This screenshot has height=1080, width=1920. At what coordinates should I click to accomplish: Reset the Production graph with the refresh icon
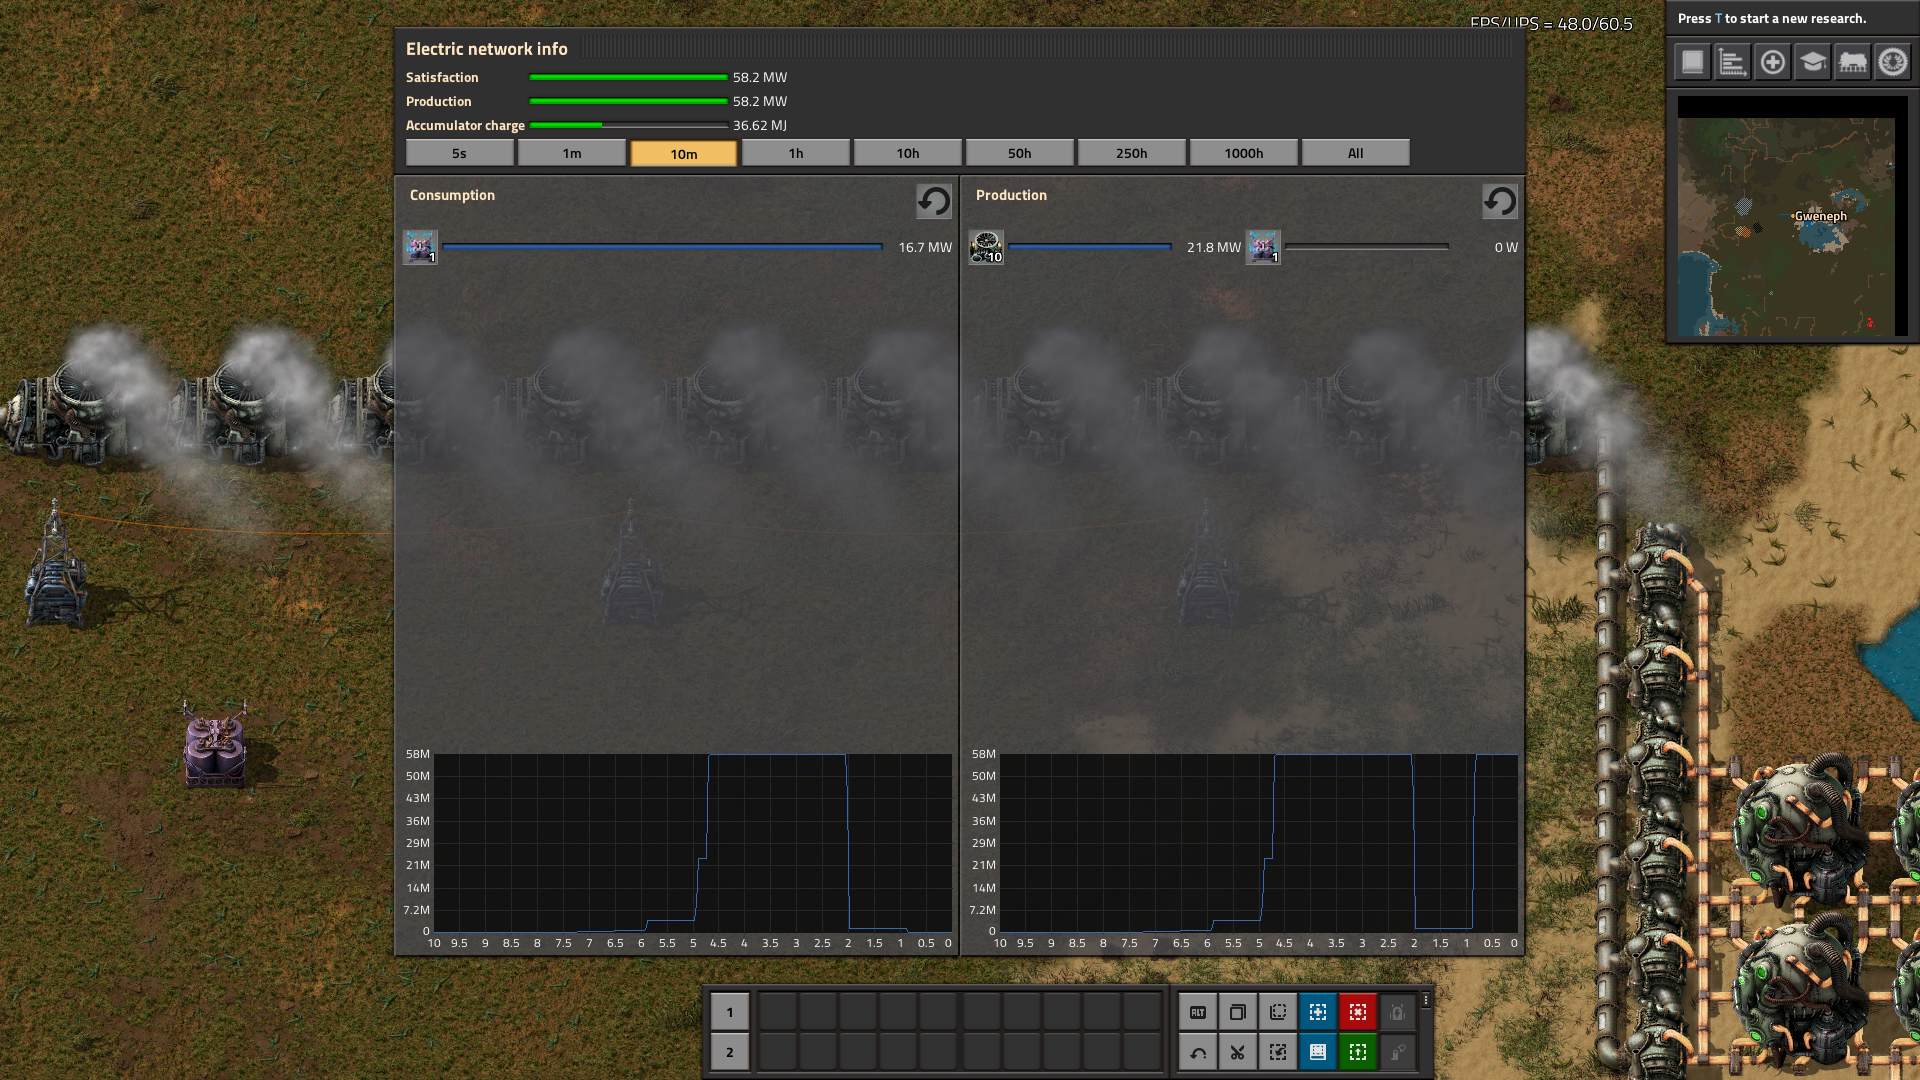pyautogui.click(x=1499, y=201)
